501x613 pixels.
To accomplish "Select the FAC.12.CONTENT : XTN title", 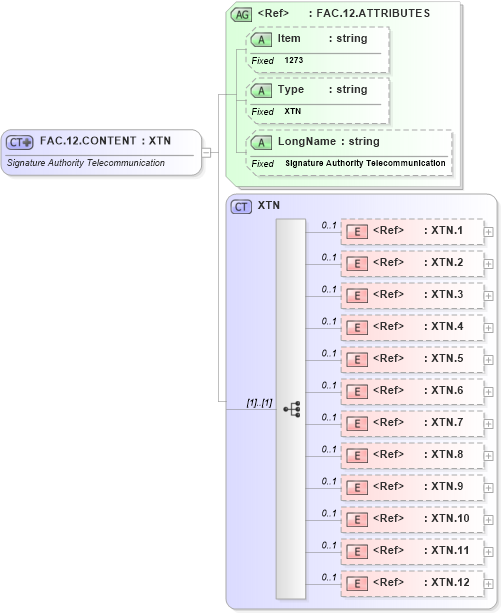I will [x=106, y=141].
